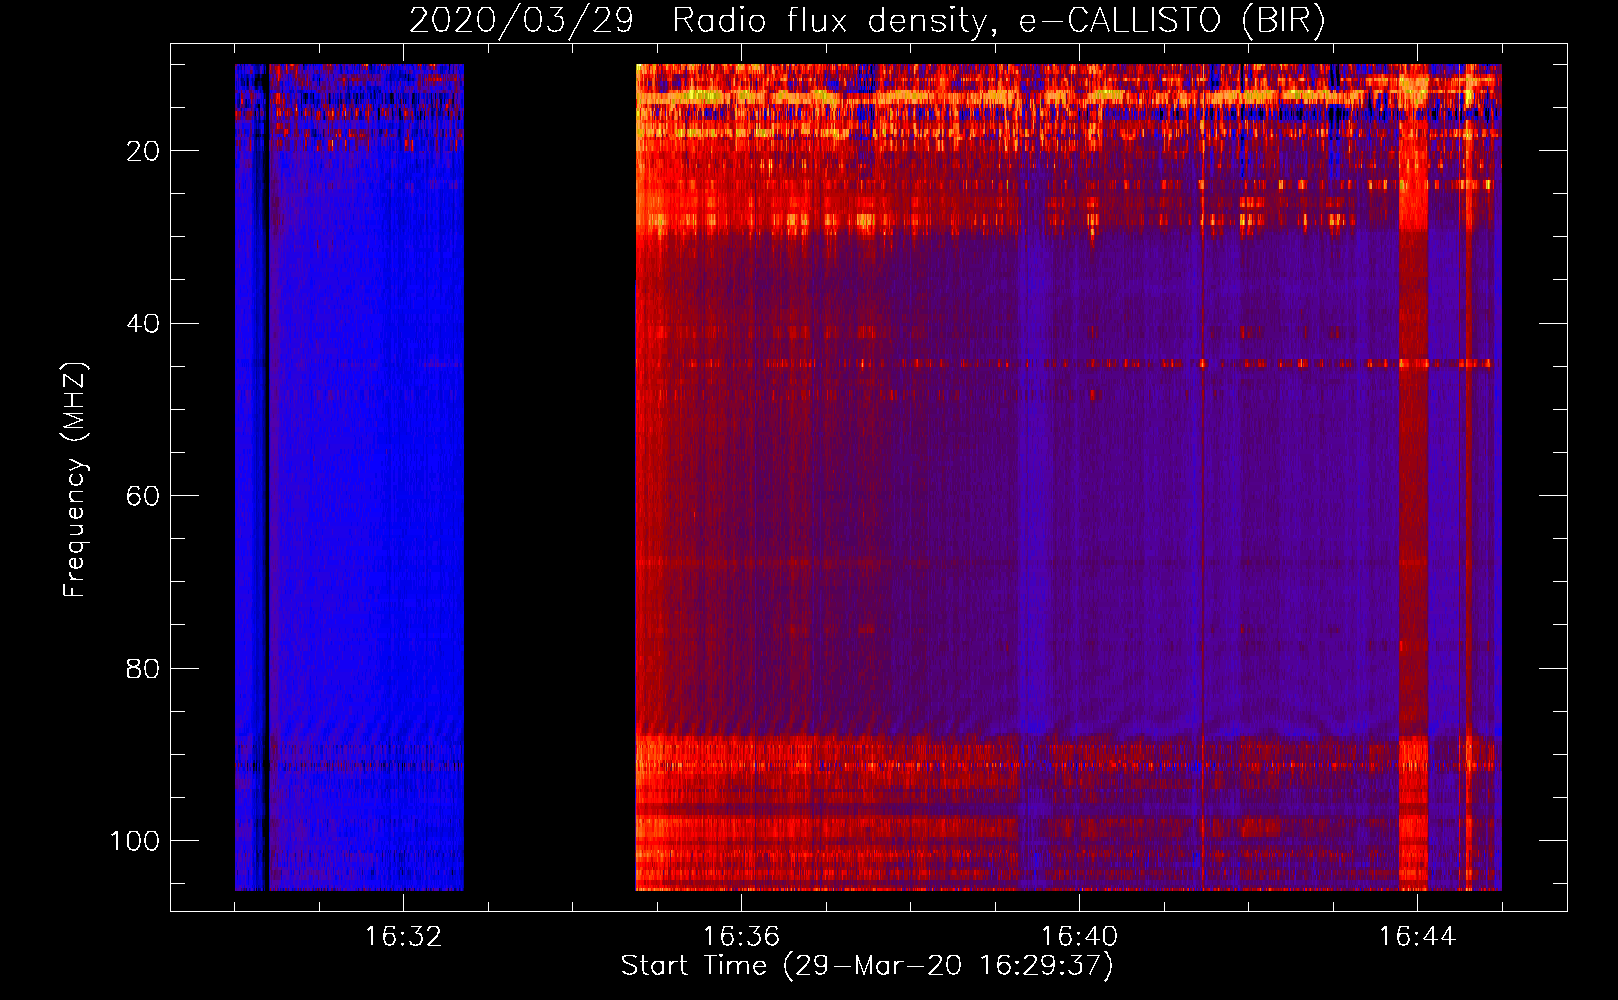Click the 60 frequency tick label
1618x1000 pixels.
coord(143,496)
